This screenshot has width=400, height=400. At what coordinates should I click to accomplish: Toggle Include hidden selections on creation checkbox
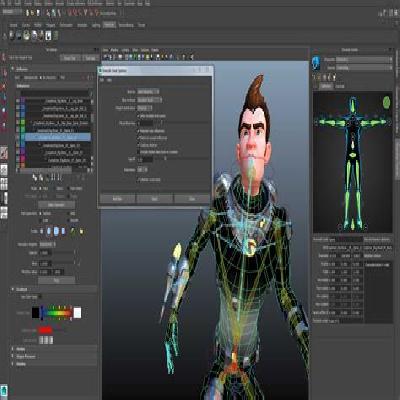point(139,152)
